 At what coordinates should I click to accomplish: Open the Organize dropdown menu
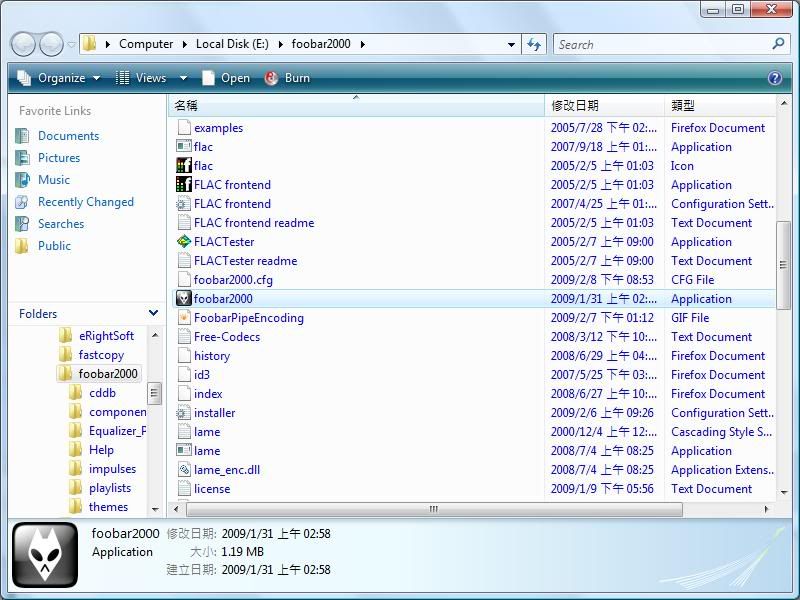(x=58, y=77)
